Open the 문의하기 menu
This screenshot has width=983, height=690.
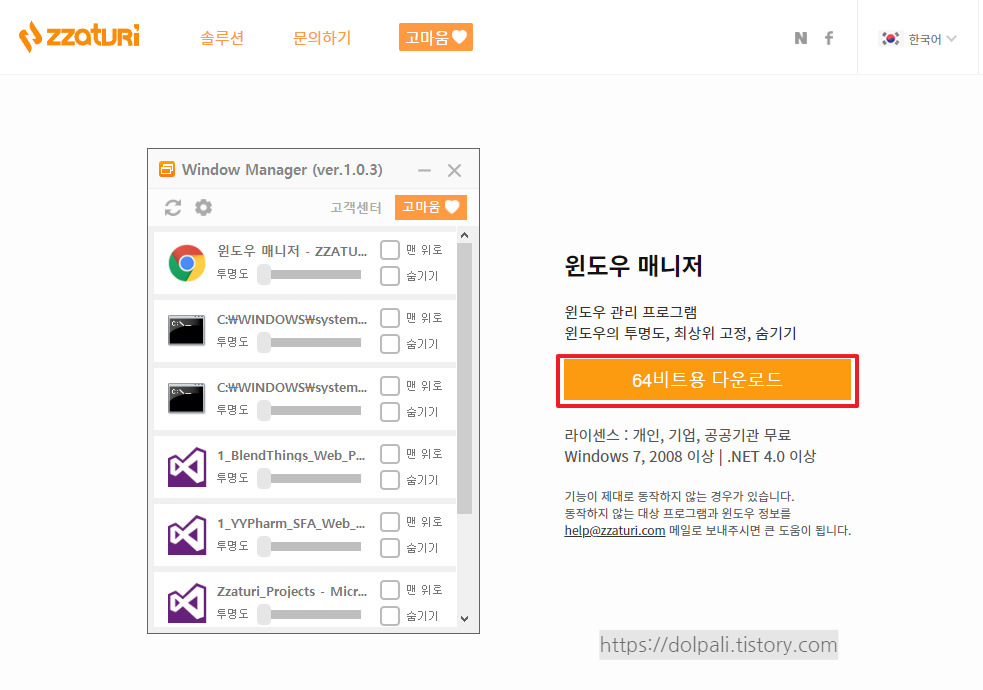coord(322,38)
